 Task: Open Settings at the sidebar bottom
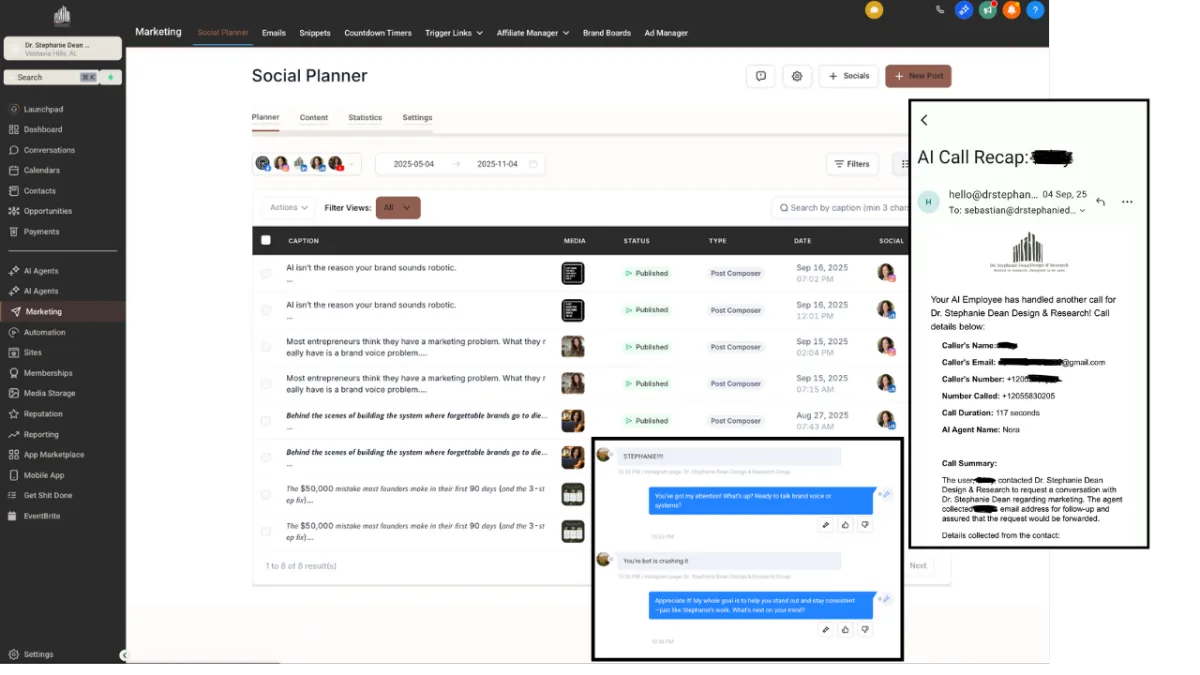(x=38, y=654)
